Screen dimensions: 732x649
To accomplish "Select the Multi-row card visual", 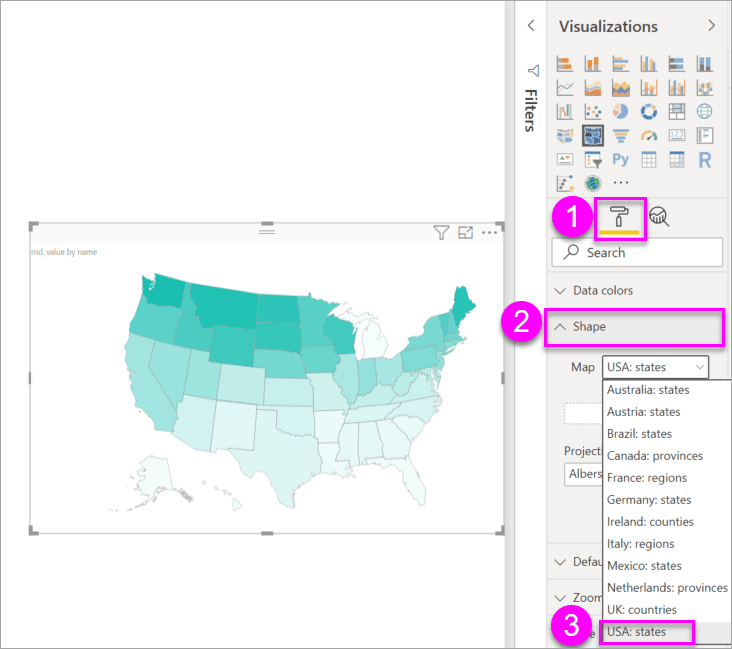I will [704, 135].
